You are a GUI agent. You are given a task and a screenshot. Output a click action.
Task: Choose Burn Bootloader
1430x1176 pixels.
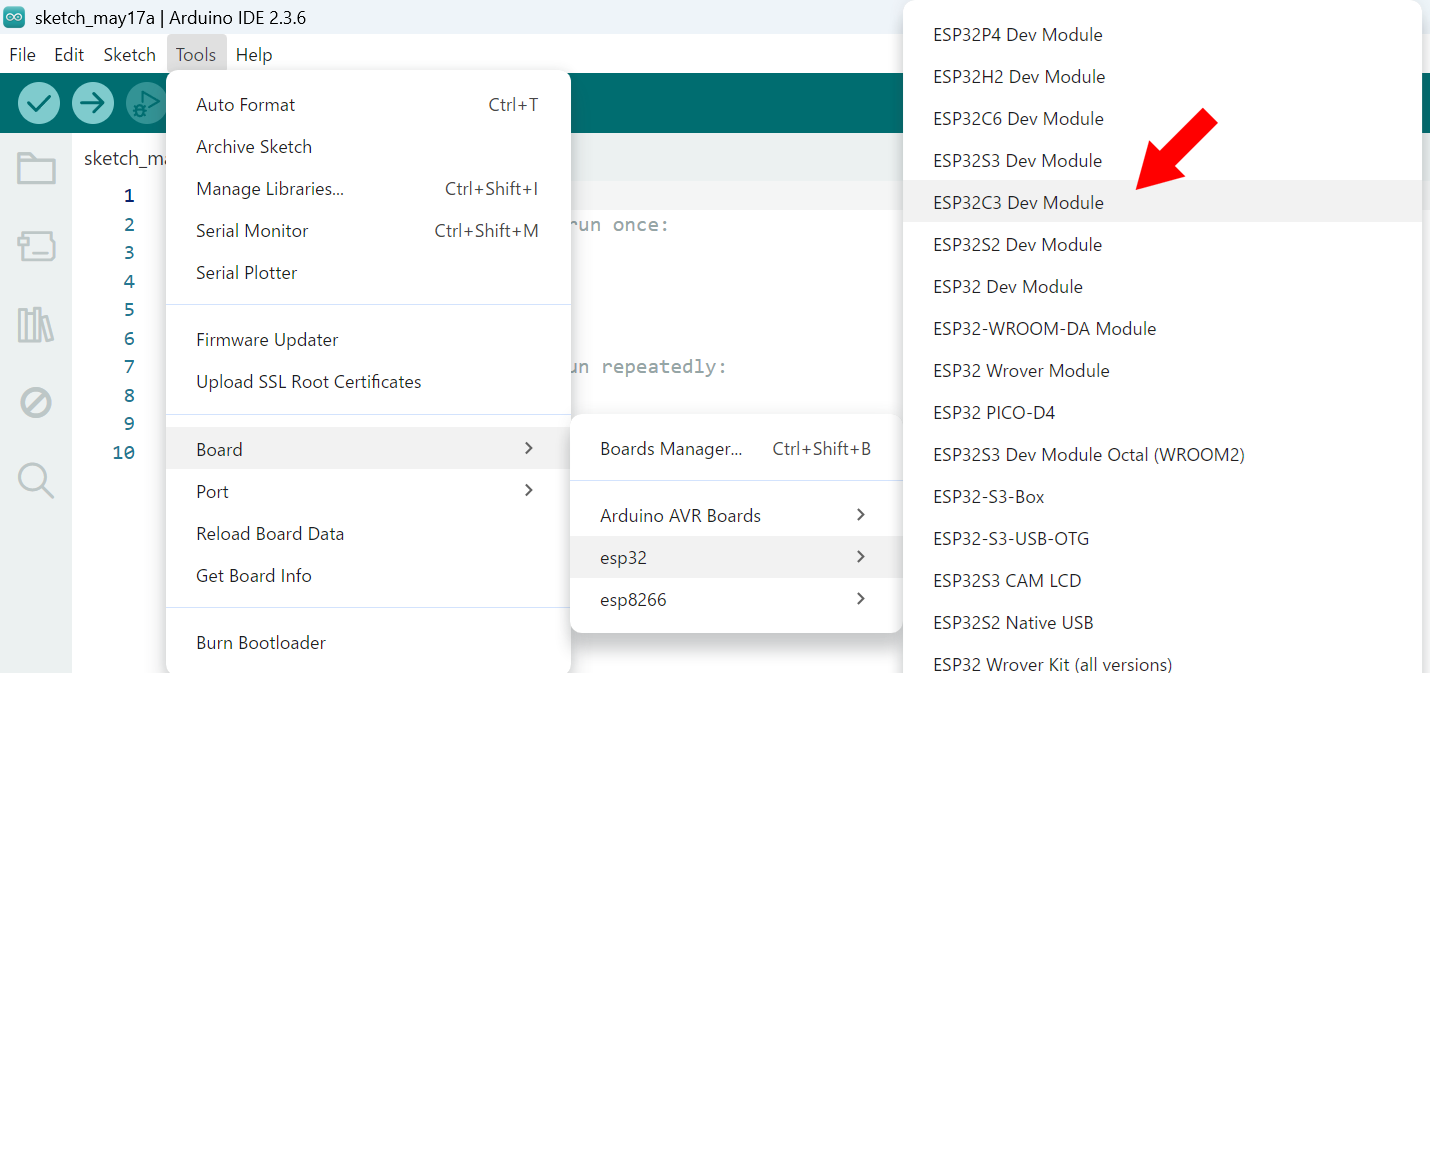click(368, 643)
